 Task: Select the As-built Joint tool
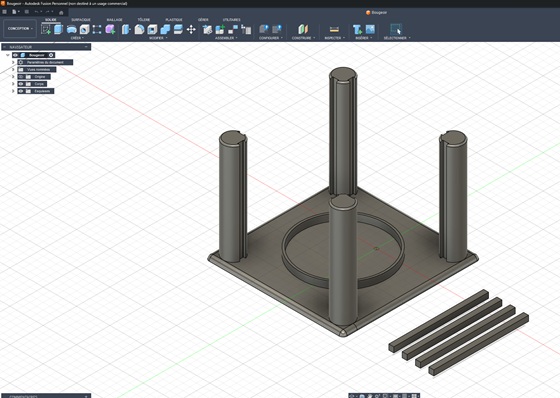click(233, 29)
